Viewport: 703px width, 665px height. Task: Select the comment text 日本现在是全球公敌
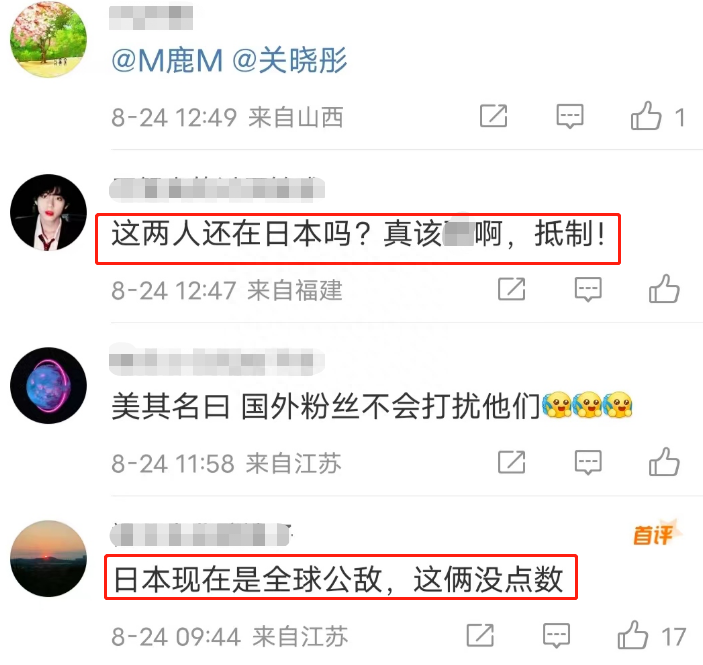pyautogui.click(x=248, y=579)
